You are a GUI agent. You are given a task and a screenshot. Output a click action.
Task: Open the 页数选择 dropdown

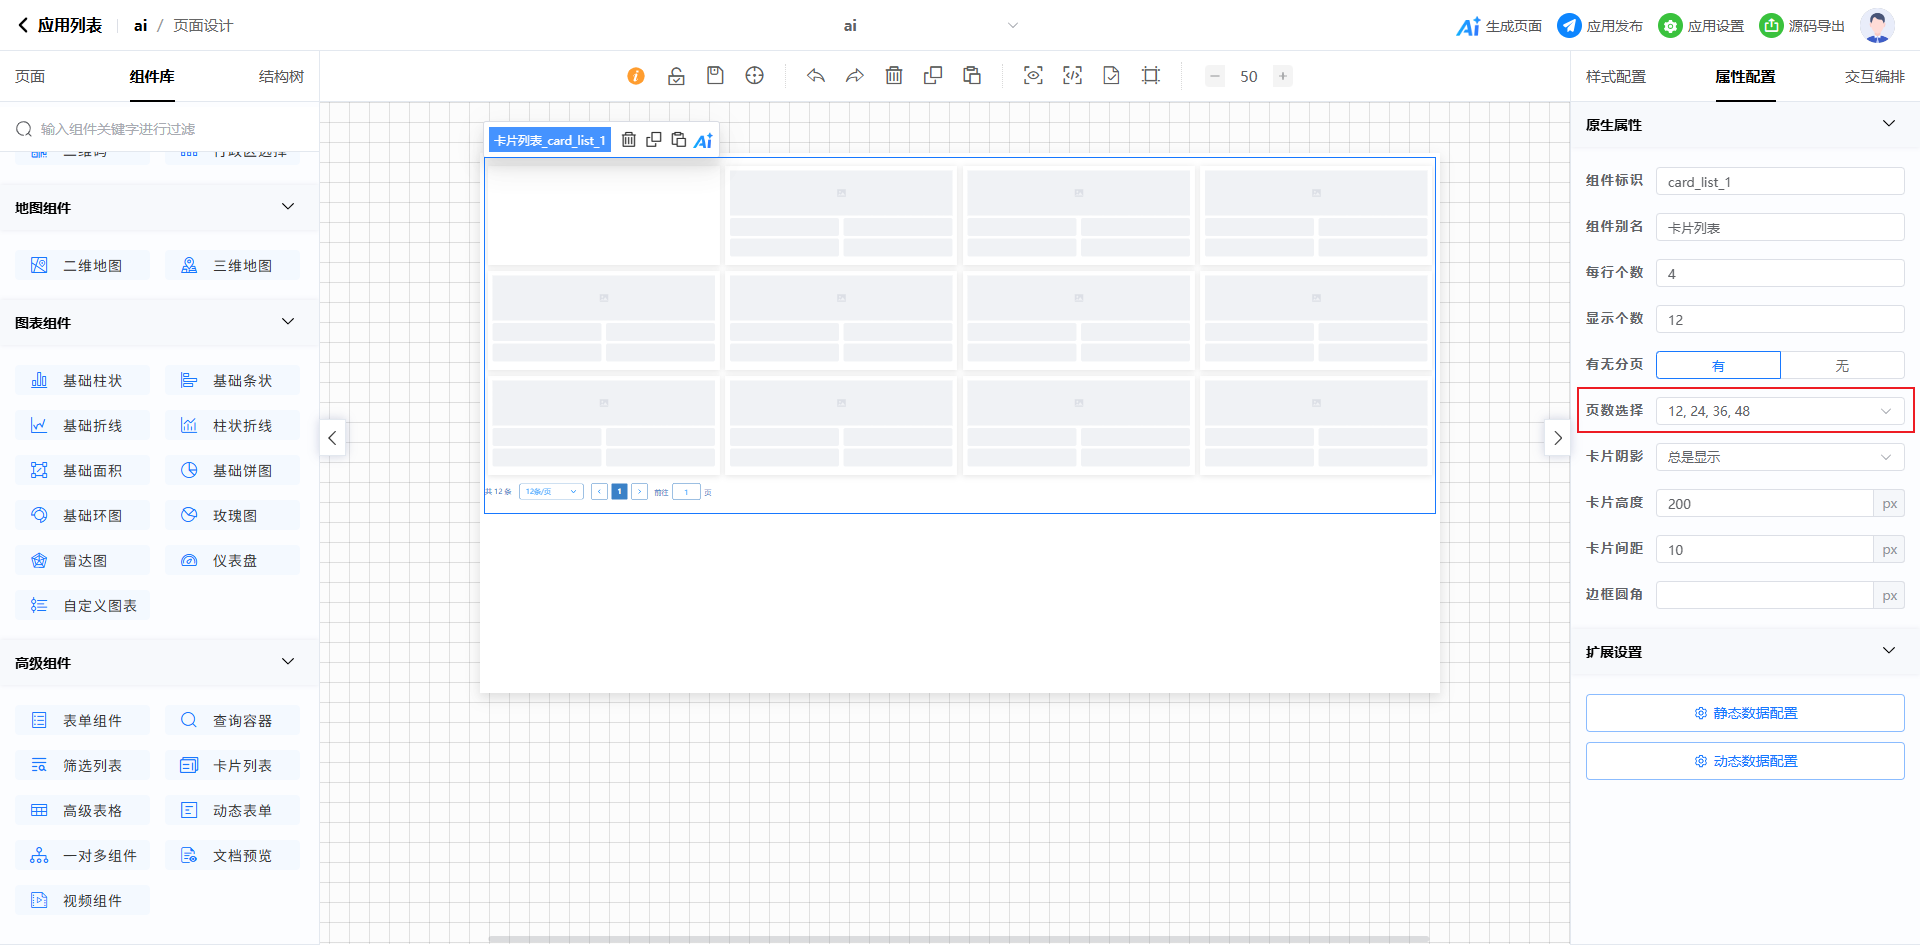1779,411
